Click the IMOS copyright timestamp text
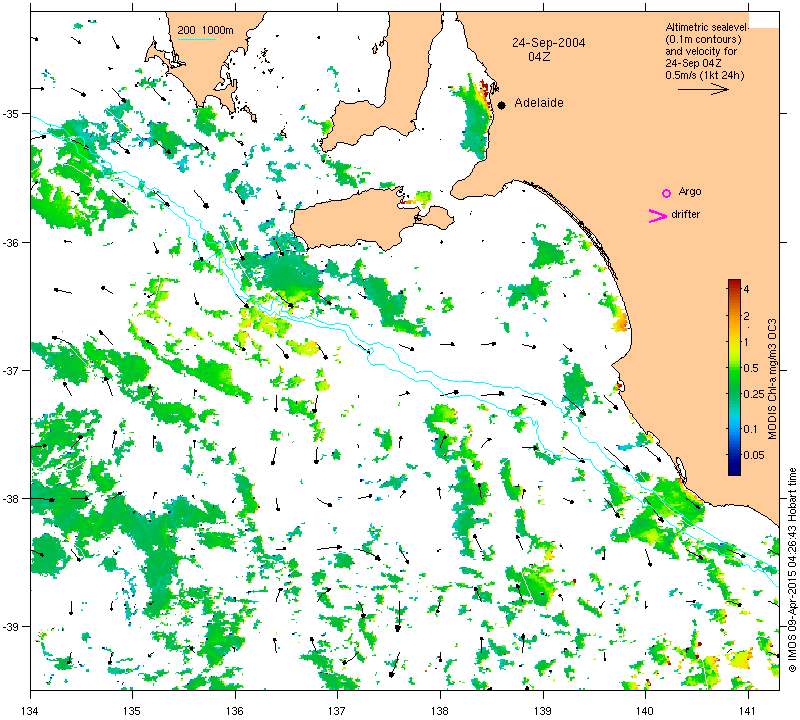 point(792,569)
